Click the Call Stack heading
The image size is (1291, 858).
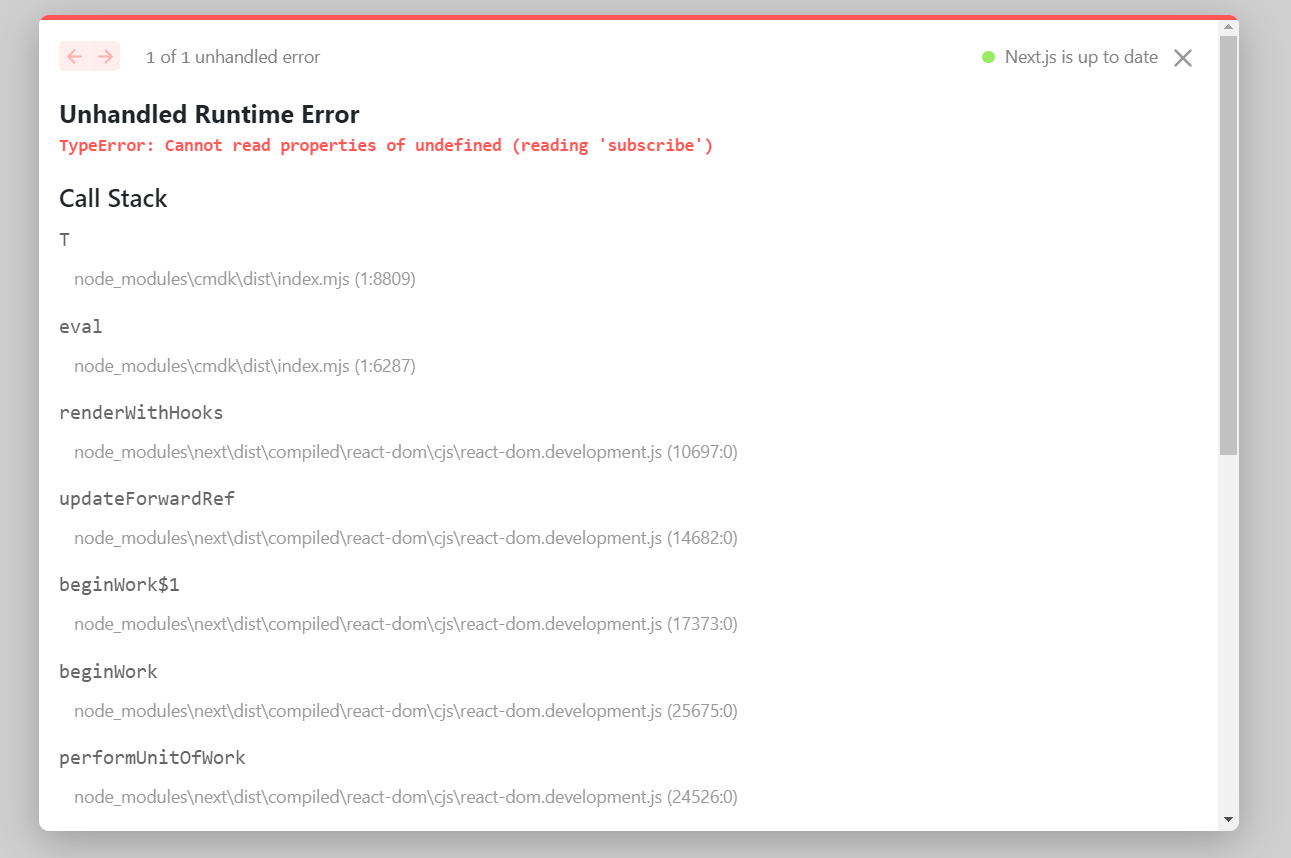[113, 198]
